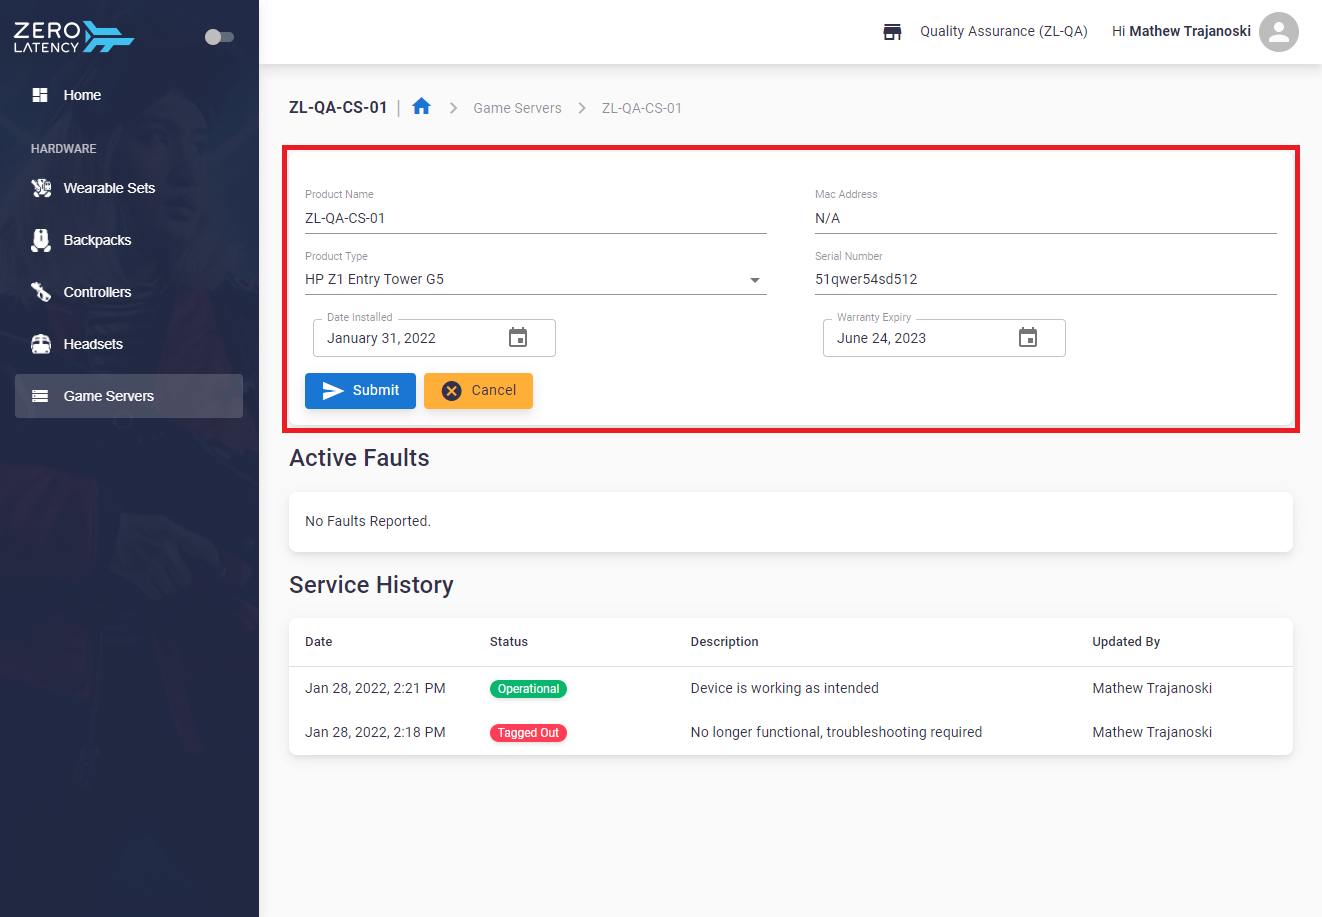Click the Status column header
Screen dimensions: 1322x917
[x=509, y=642]
